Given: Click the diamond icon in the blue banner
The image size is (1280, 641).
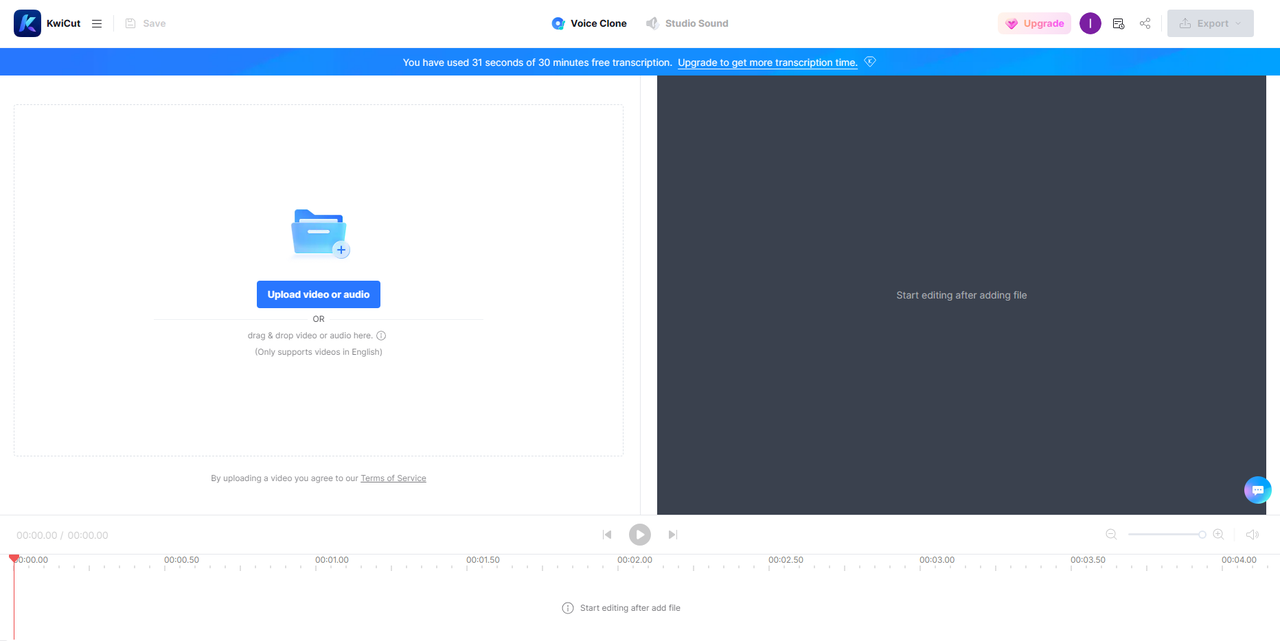Looking at the screenshot, I should click(870, 61).
